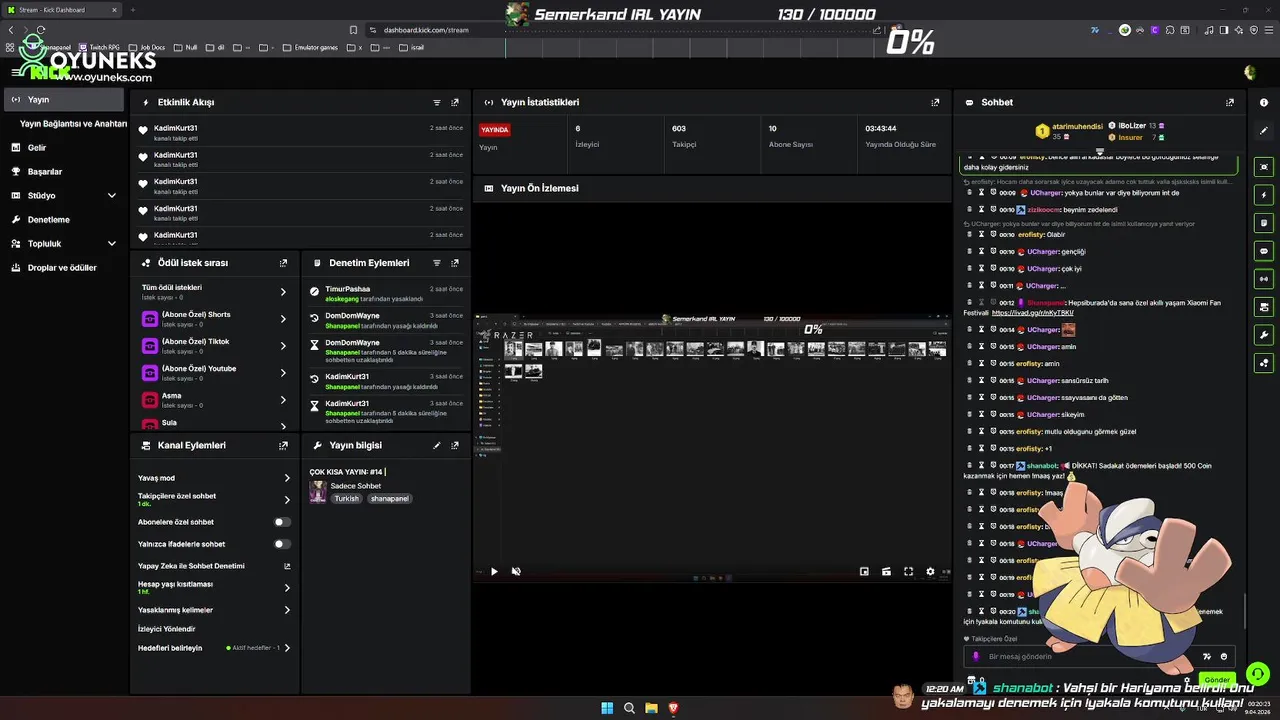Pop out the Etkinlik Akışı panel

point(455,102)
